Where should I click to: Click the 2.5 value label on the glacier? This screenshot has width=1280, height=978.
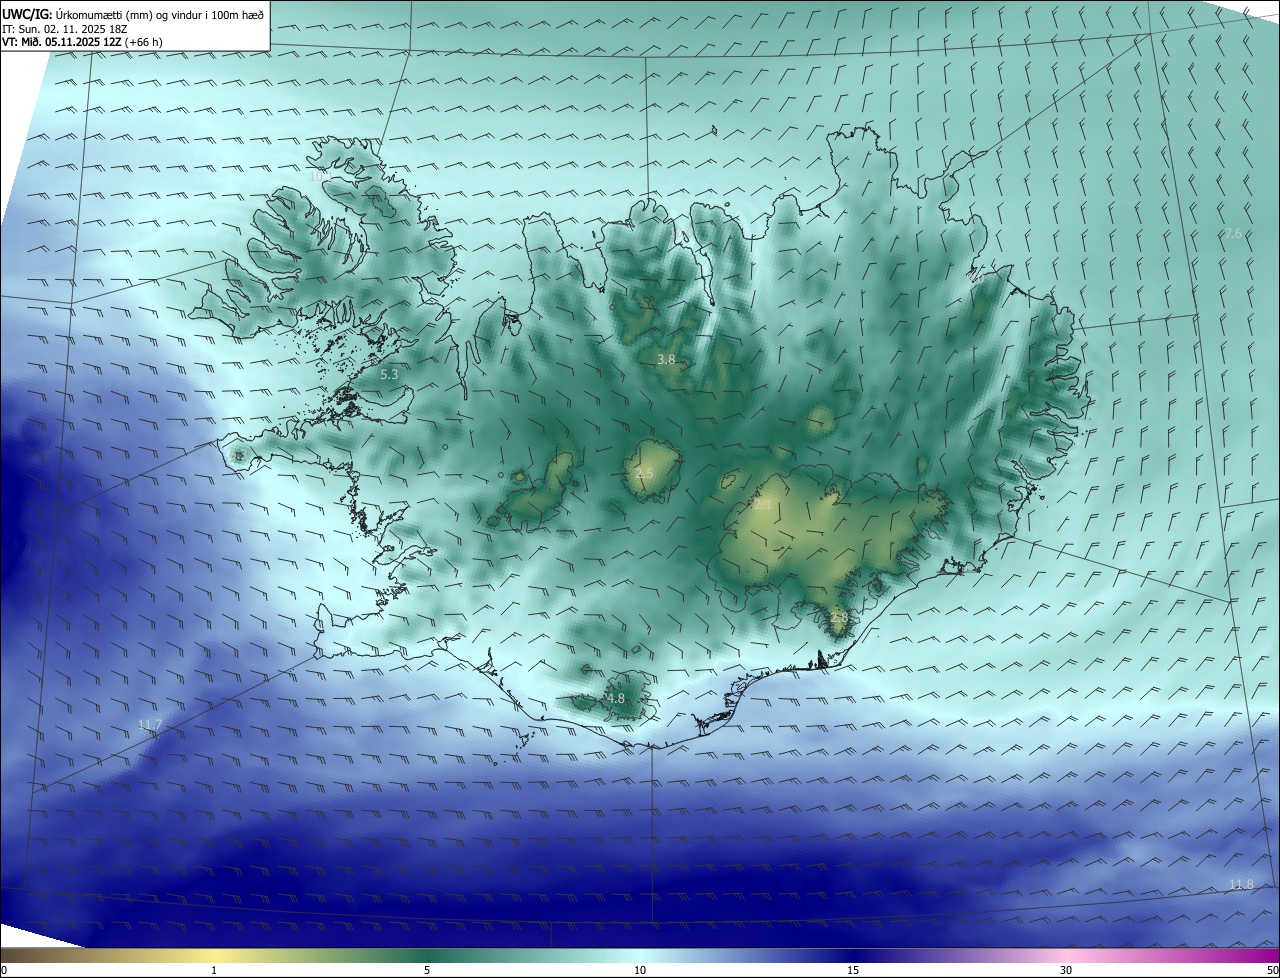click(x=644, y=473)
